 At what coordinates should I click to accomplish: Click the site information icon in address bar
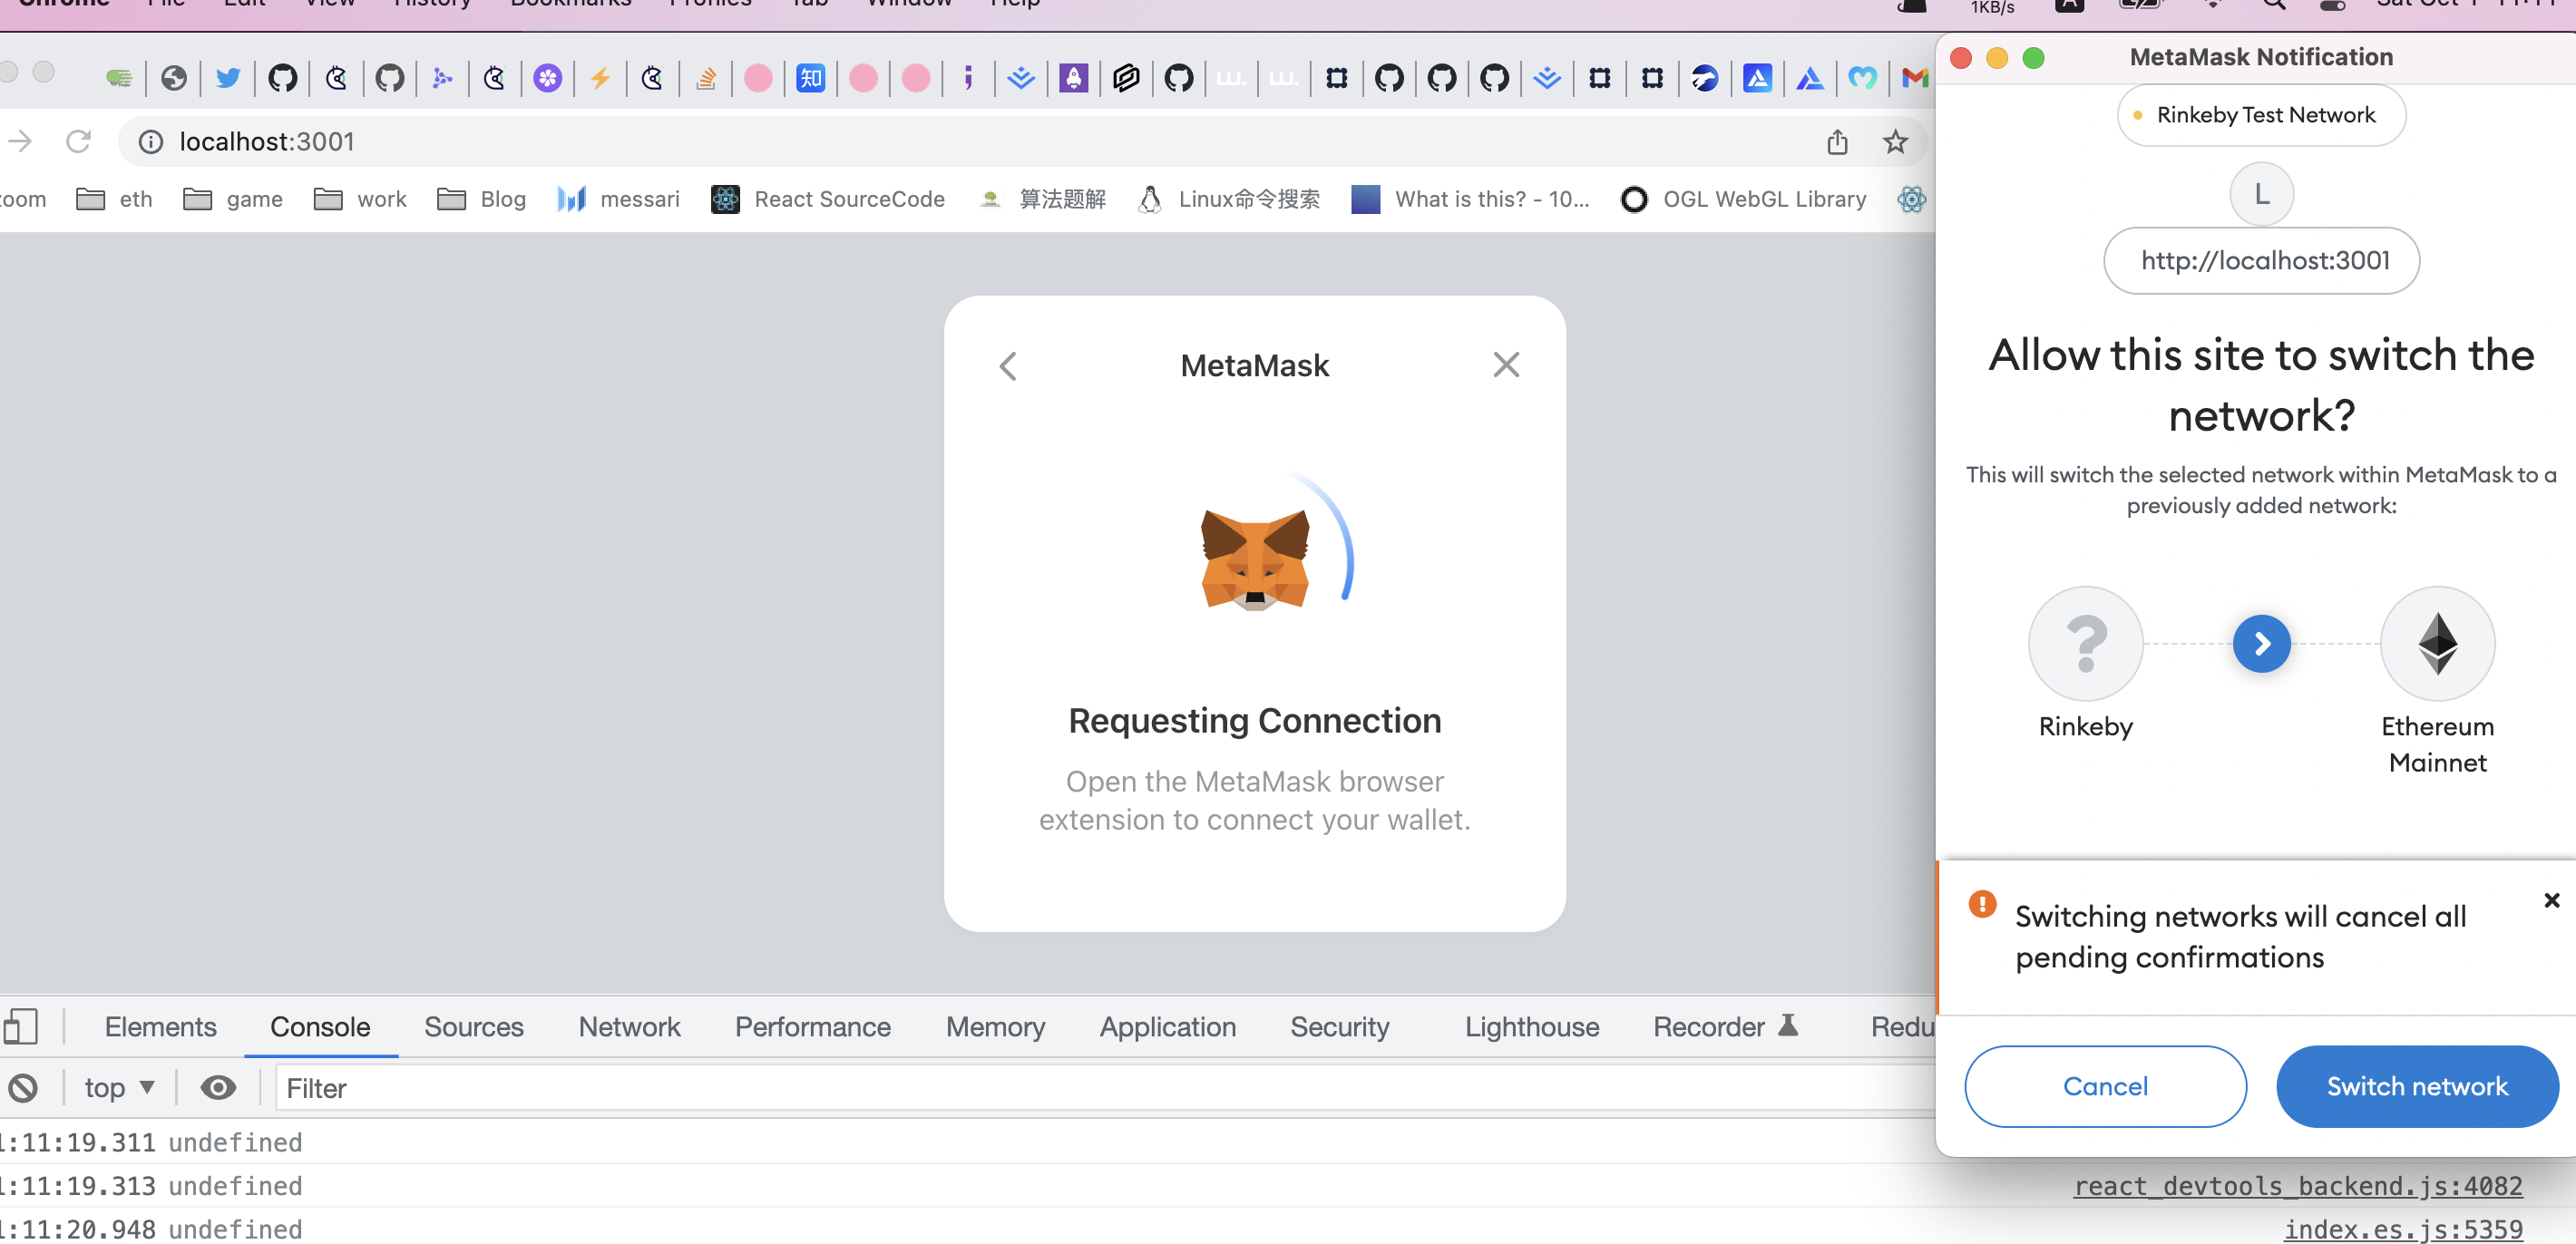[x=151, y=142]
